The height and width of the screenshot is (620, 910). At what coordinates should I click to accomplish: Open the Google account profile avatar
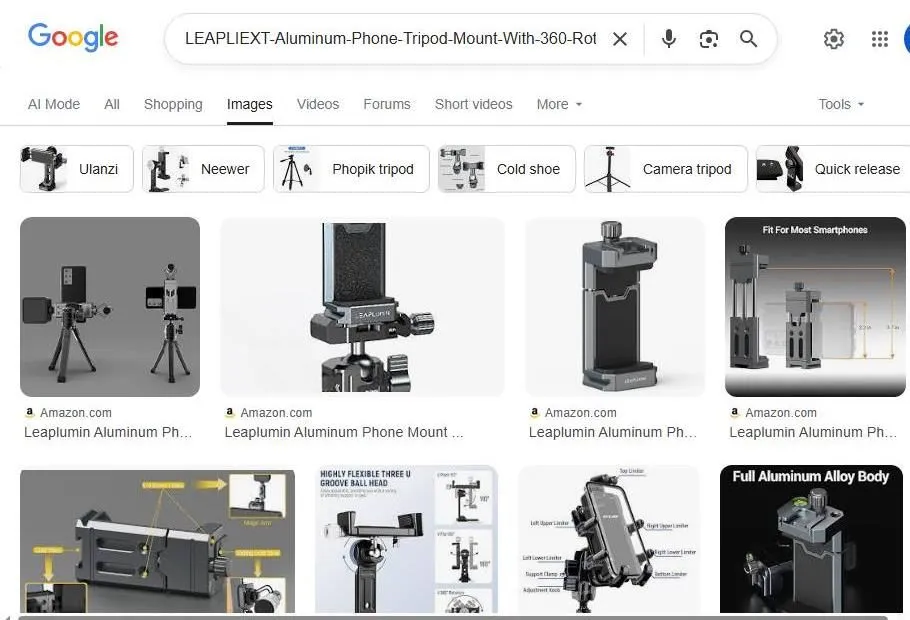click(905, 39)
